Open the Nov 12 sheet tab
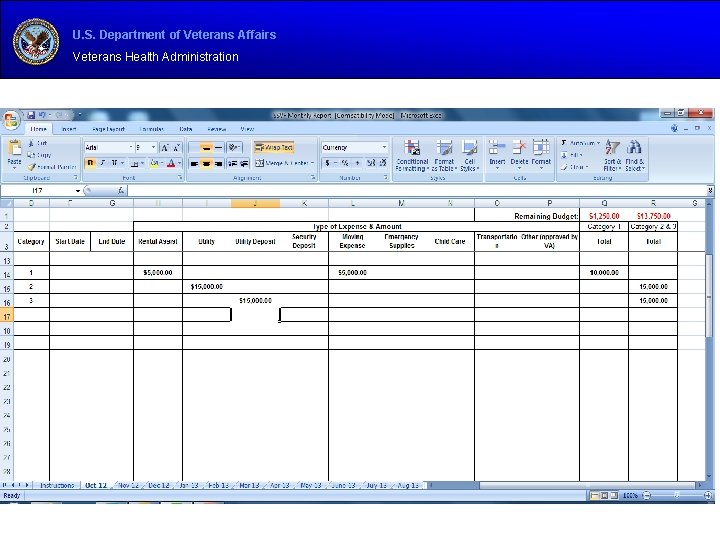 click(x=129, y=485)
